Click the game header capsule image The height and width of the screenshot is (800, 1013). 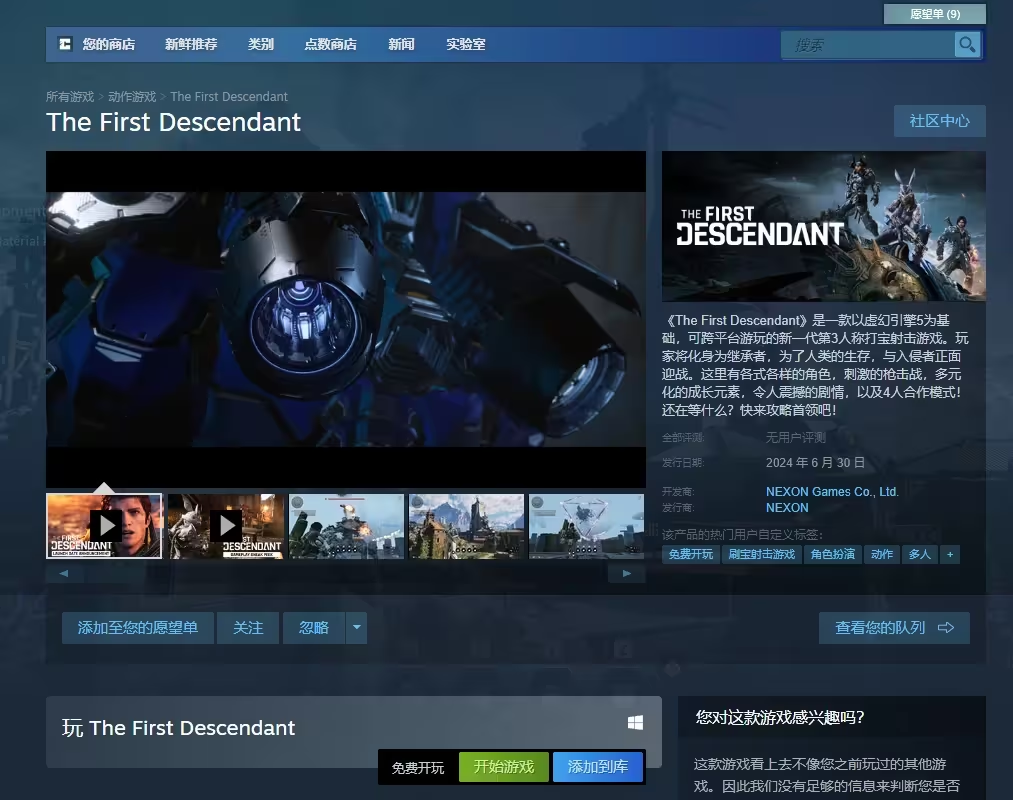click(824, 226)
